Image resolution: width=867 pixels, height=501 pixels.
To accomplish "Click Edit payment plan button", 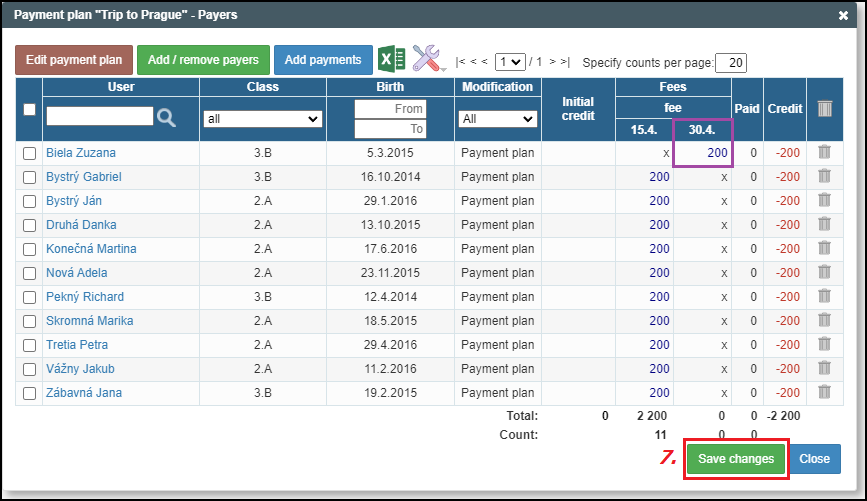I will coord(74,60).
